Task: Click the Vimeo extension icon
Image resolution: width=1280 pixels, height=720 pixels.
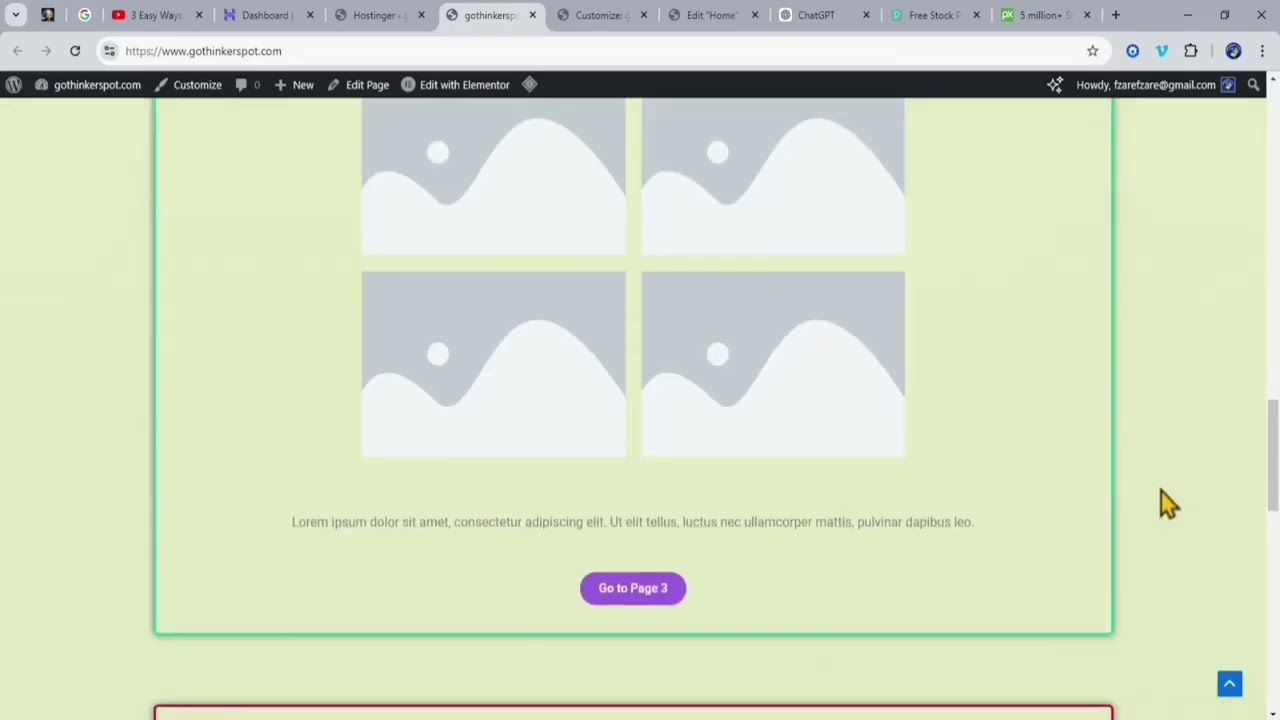Action: (1162, 51)
